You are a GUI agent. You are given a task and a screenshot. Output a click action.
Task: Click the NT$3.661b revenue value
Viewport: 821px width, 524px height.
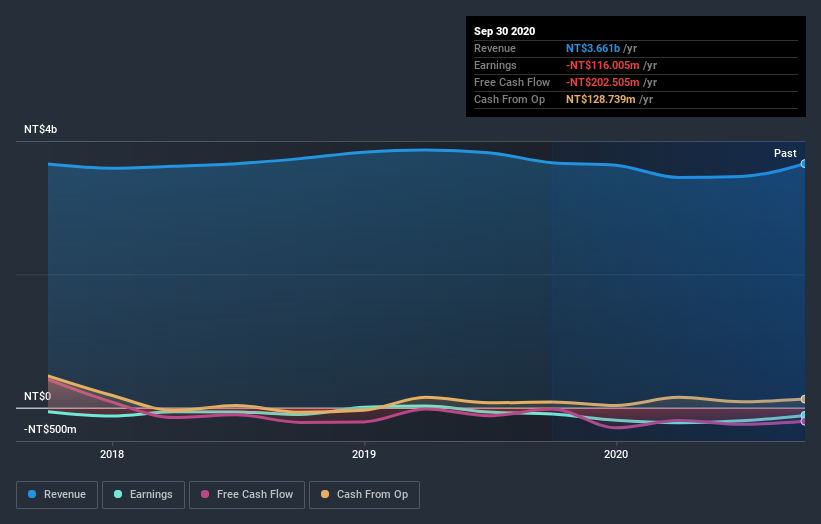593,48
